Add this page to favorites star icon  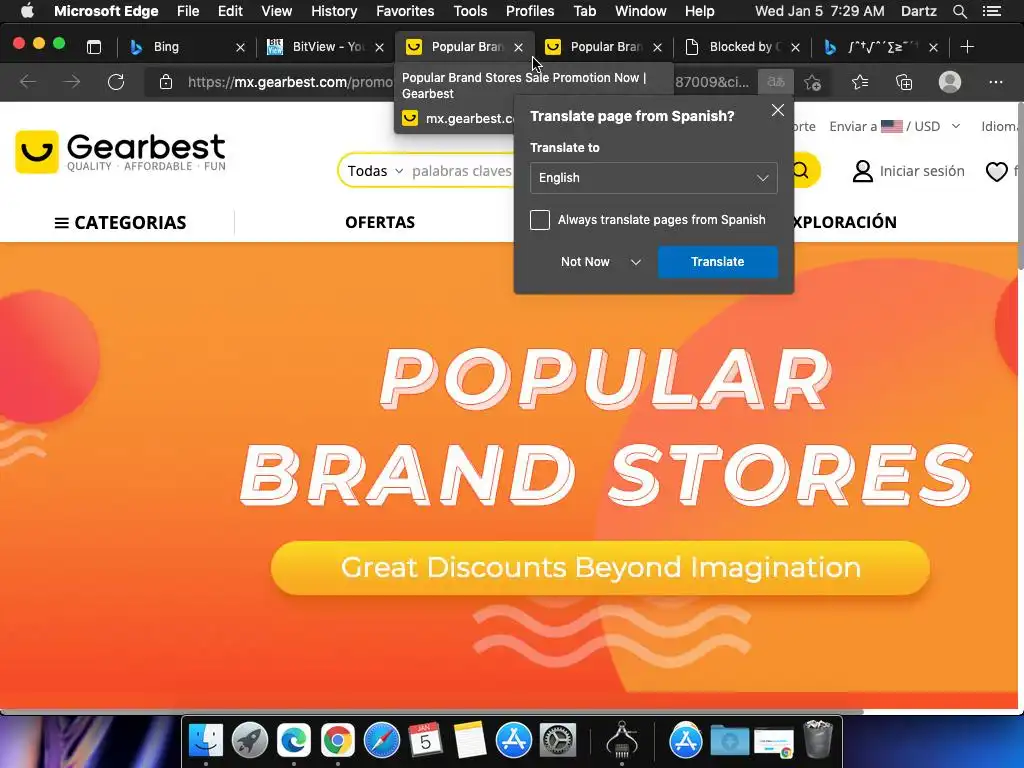click(812, 82)
